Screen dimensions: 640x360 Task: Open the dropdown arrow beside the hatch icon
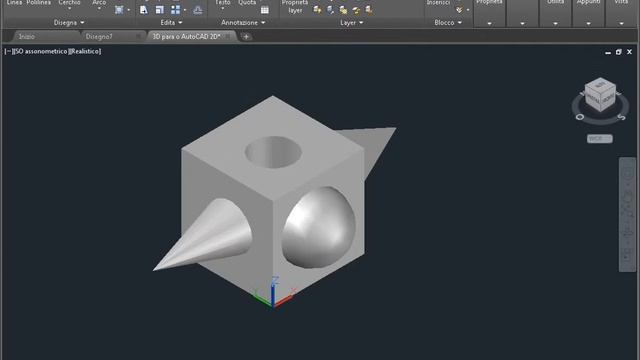pyautogui.click(x=129, y=10)
